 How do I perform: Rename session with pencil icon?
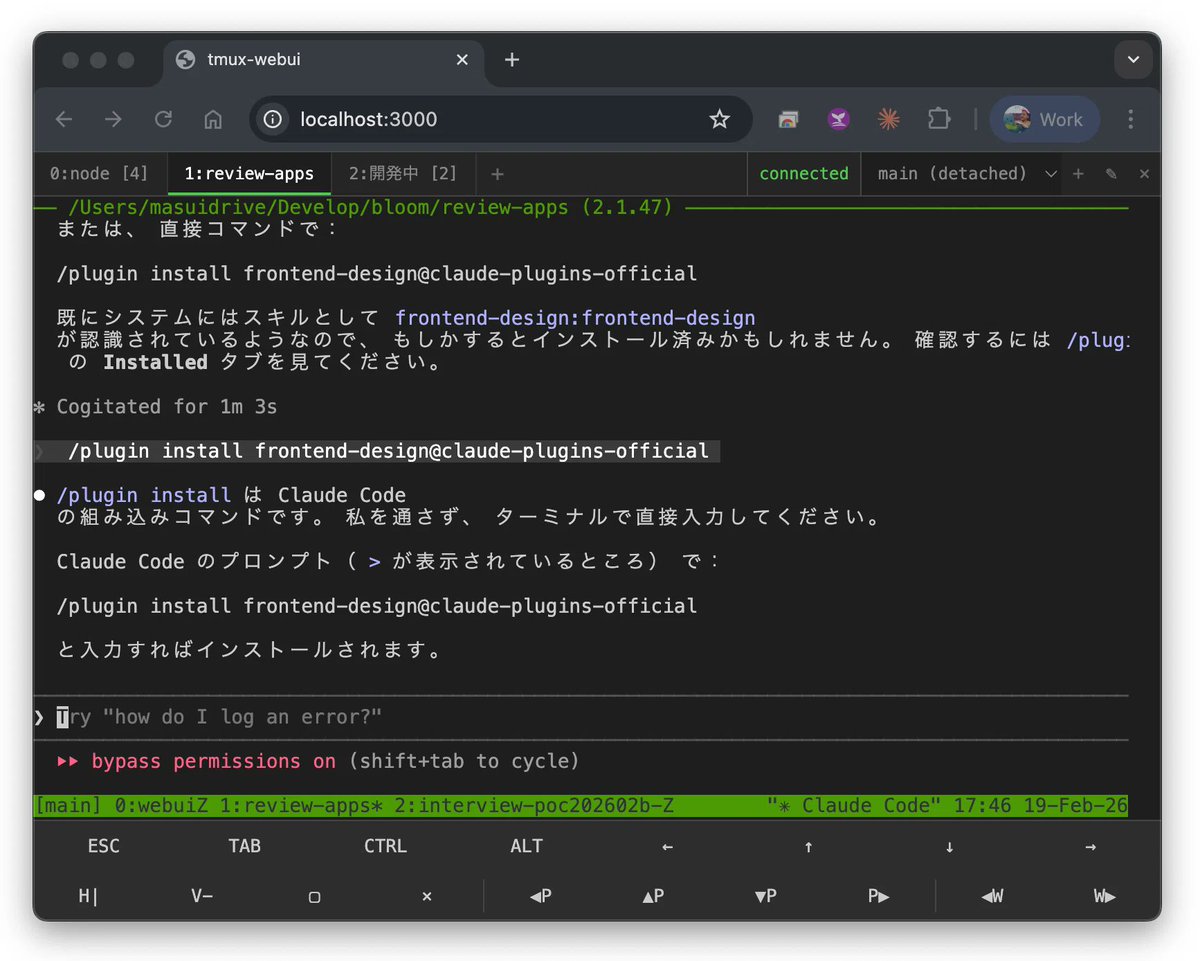point(1111,174)
